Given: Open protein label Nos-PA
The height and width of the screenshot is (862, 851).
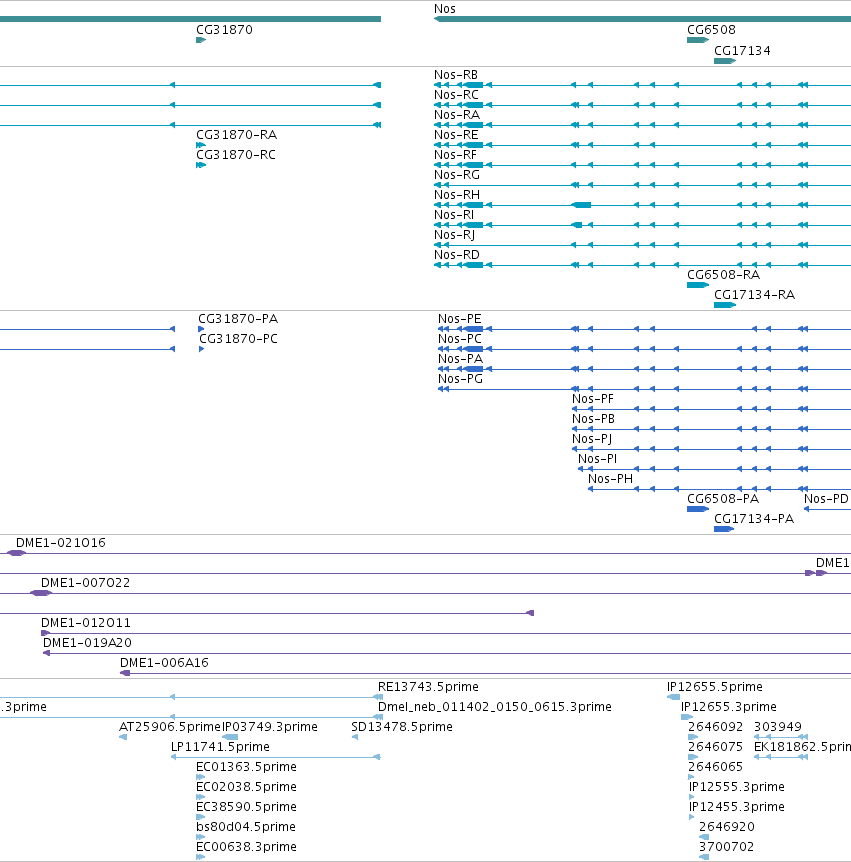Looking at the screenshot, I should tap(460, 358).
